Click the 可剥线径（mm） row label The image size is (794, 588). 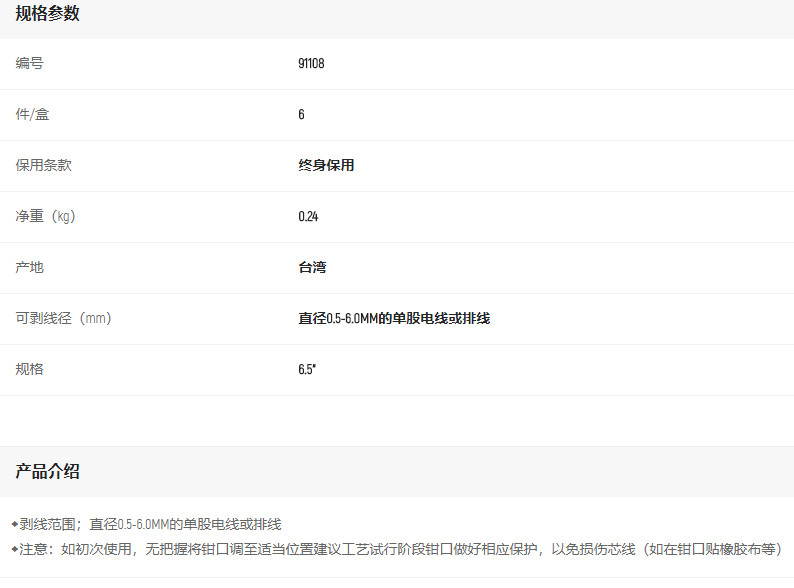point(63,318)
